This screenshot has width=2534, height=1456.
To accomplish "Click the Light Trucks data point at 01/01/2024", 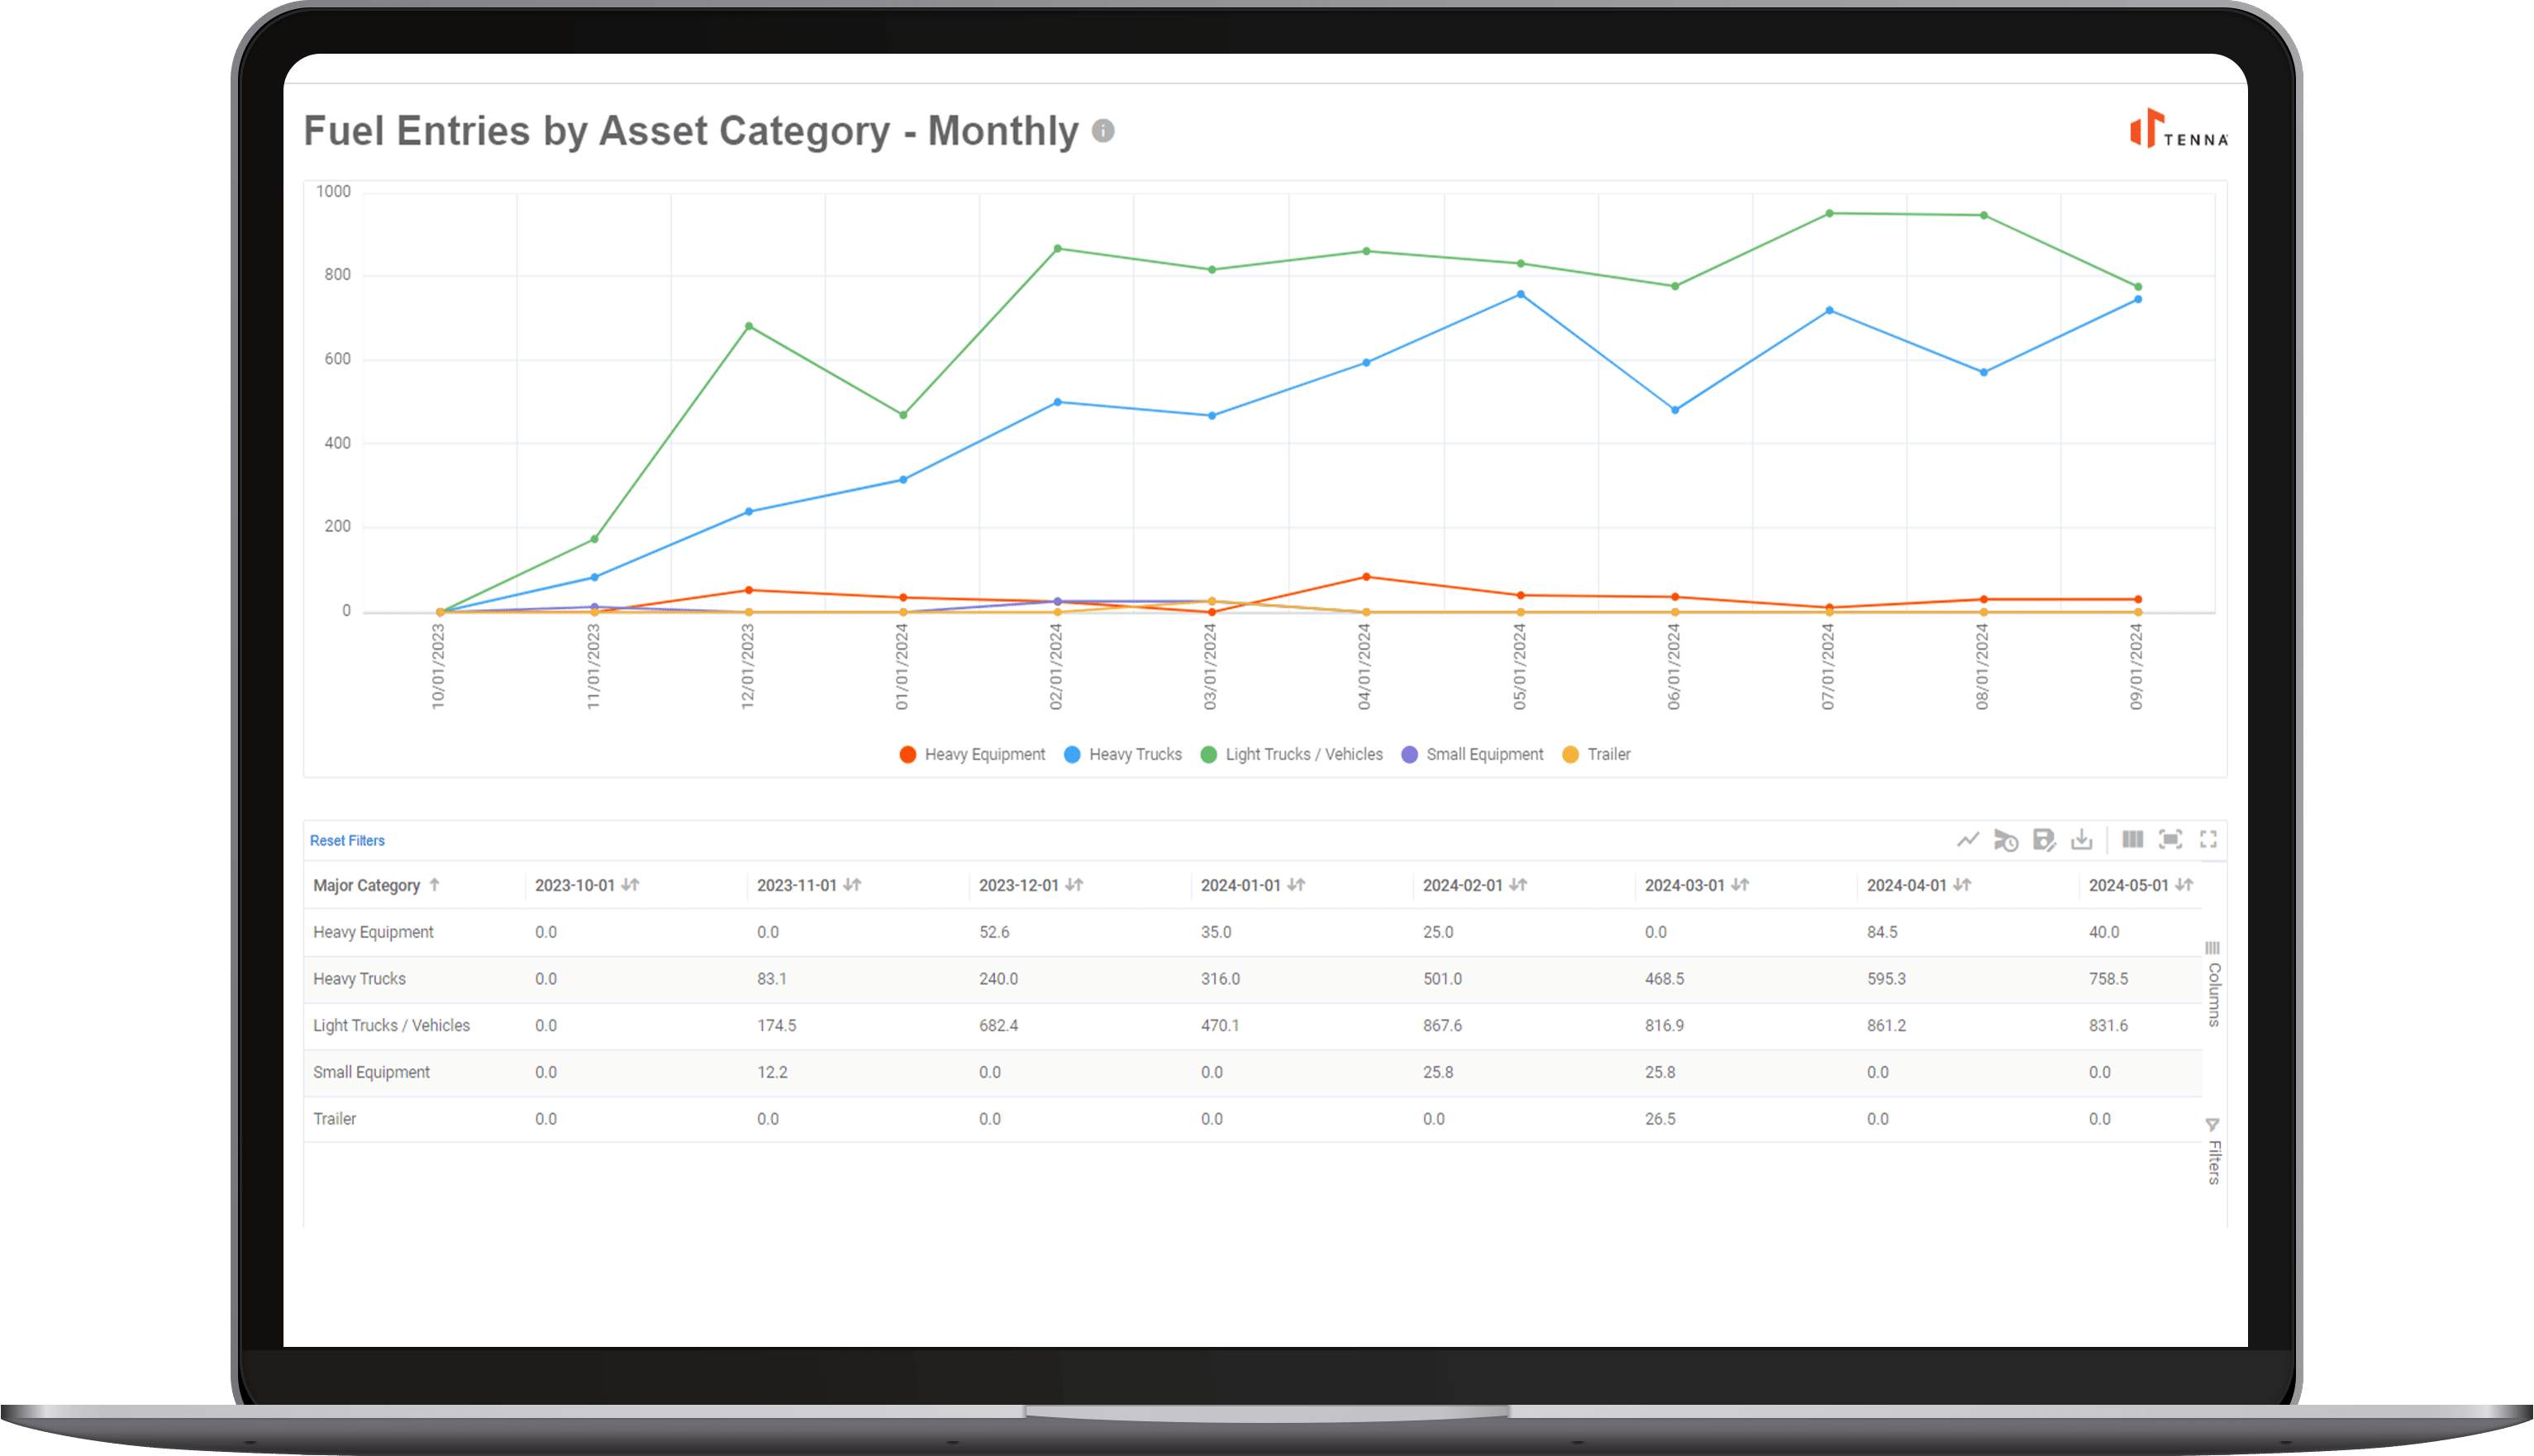I will coord(903,415).
